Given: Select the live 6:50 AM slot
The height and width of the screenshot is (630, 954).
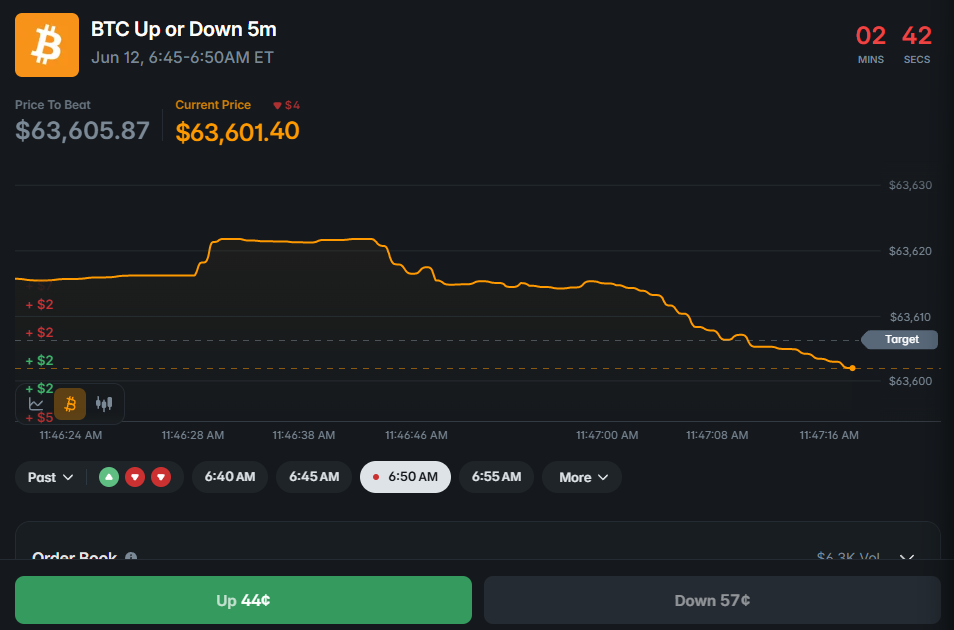Looking at the screenshot, I should tap(405, 477).
